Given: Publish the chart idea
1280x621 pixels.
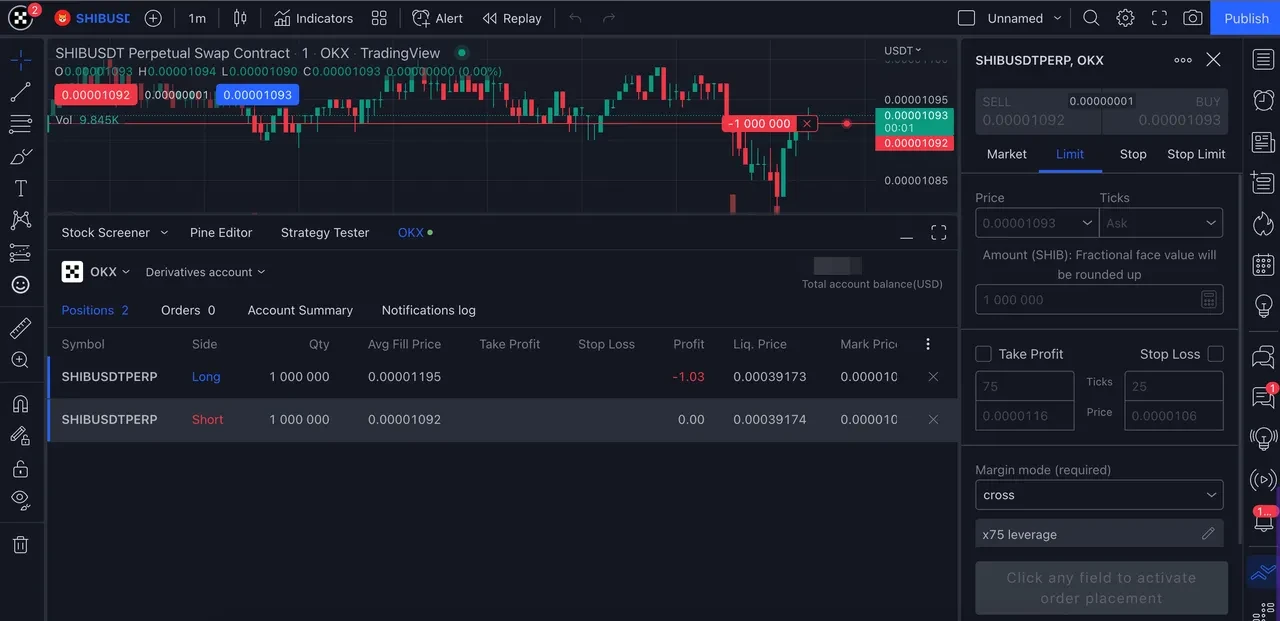Looking at the screenshot, I should [x=1246, y=18].
